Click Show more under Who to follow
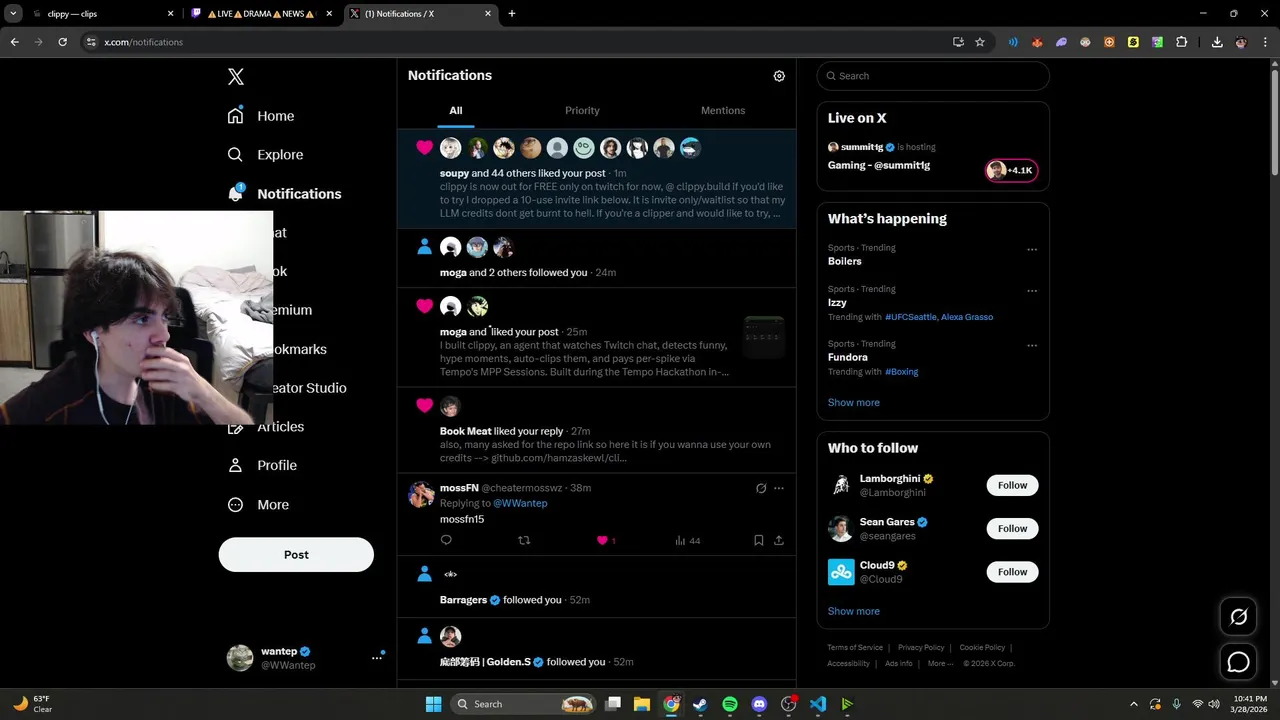The width and height of the screenshot is (1280, 720). (x=854, y=611)
